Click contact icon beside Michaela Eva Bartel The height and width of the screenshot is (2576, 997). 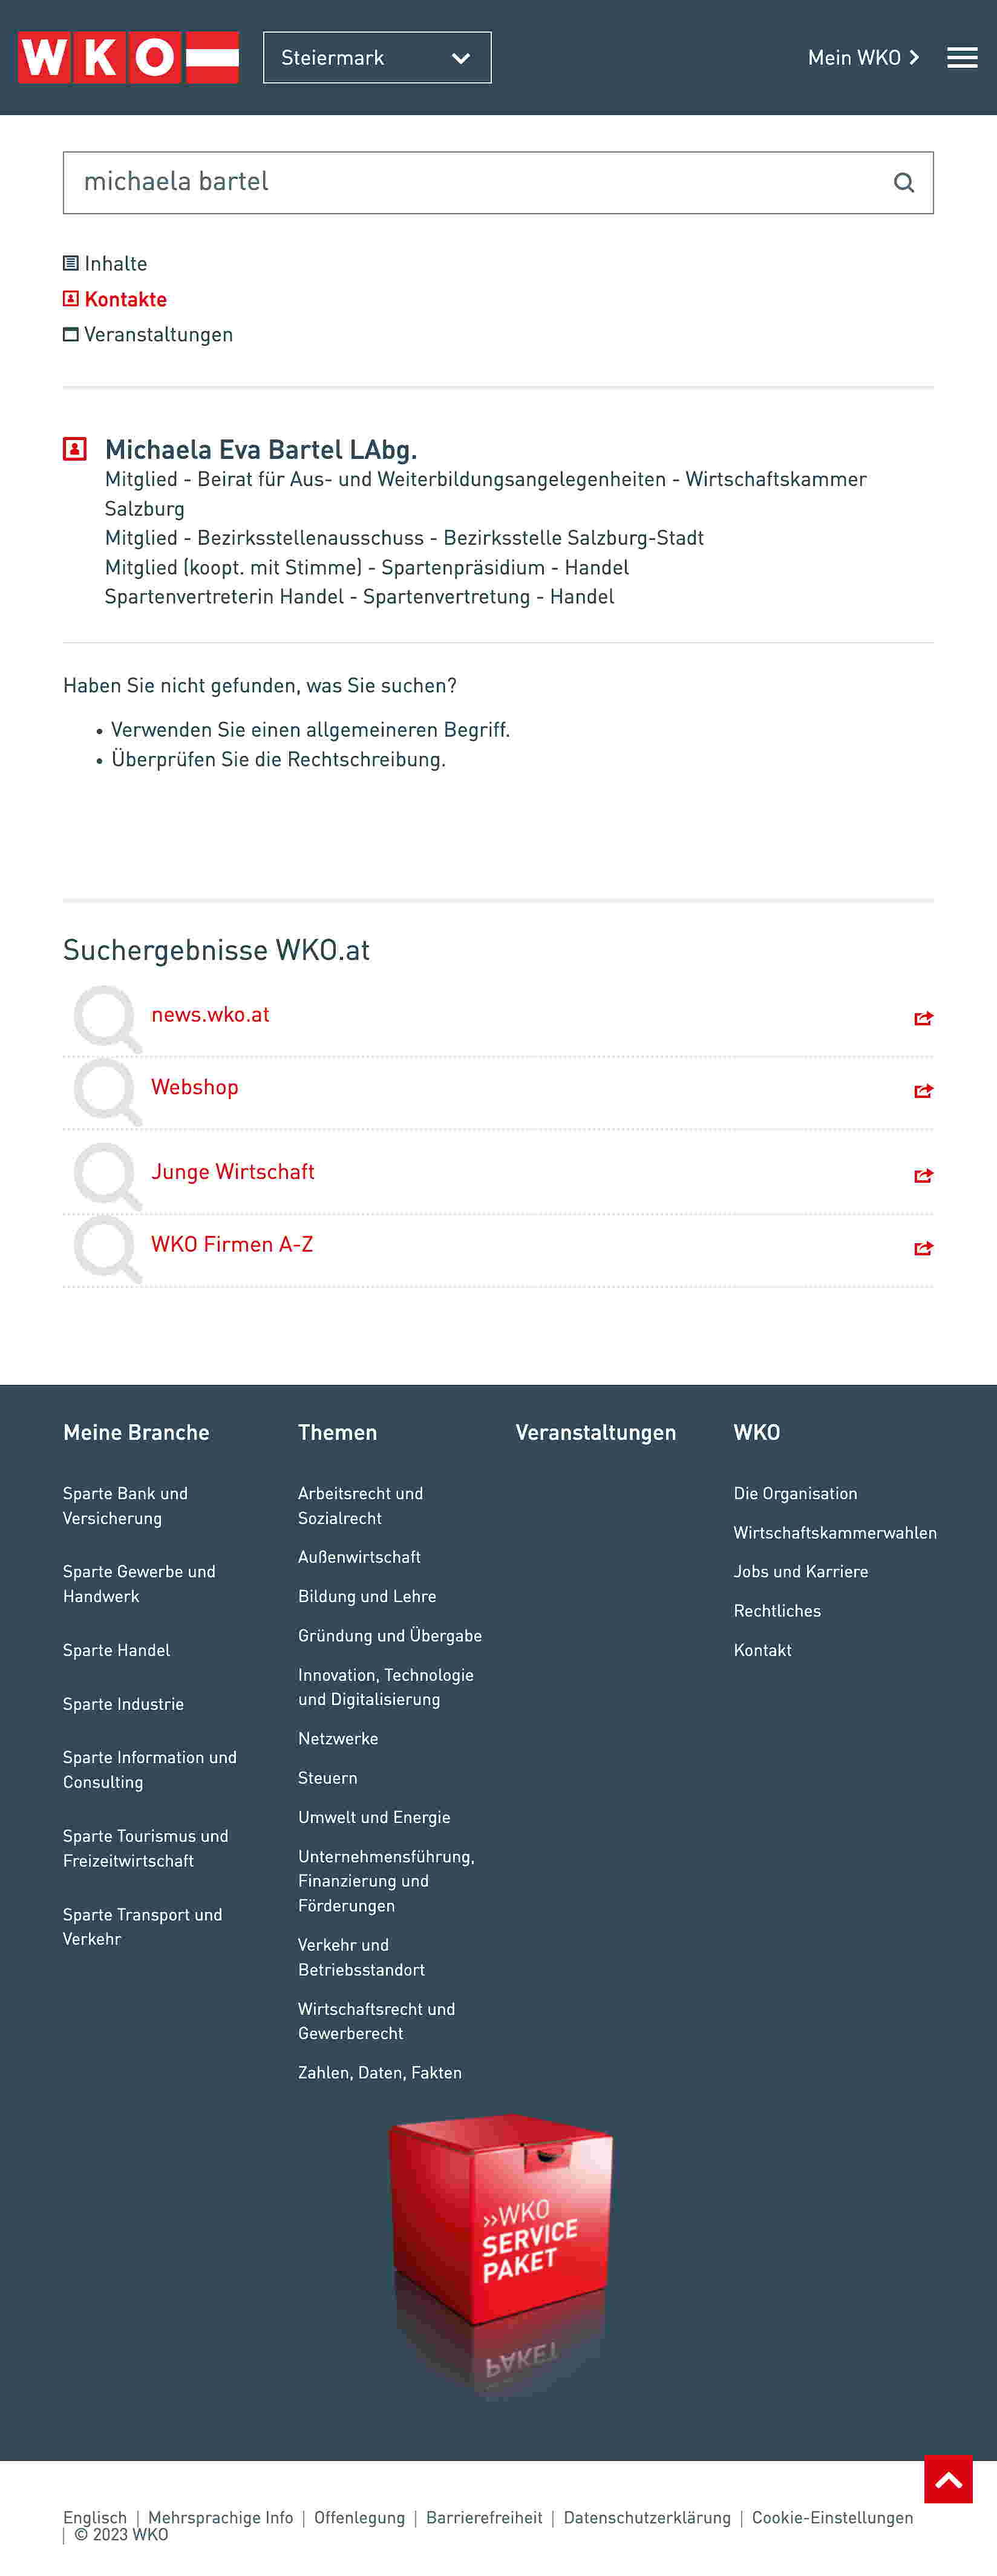[x=75, y=449]
